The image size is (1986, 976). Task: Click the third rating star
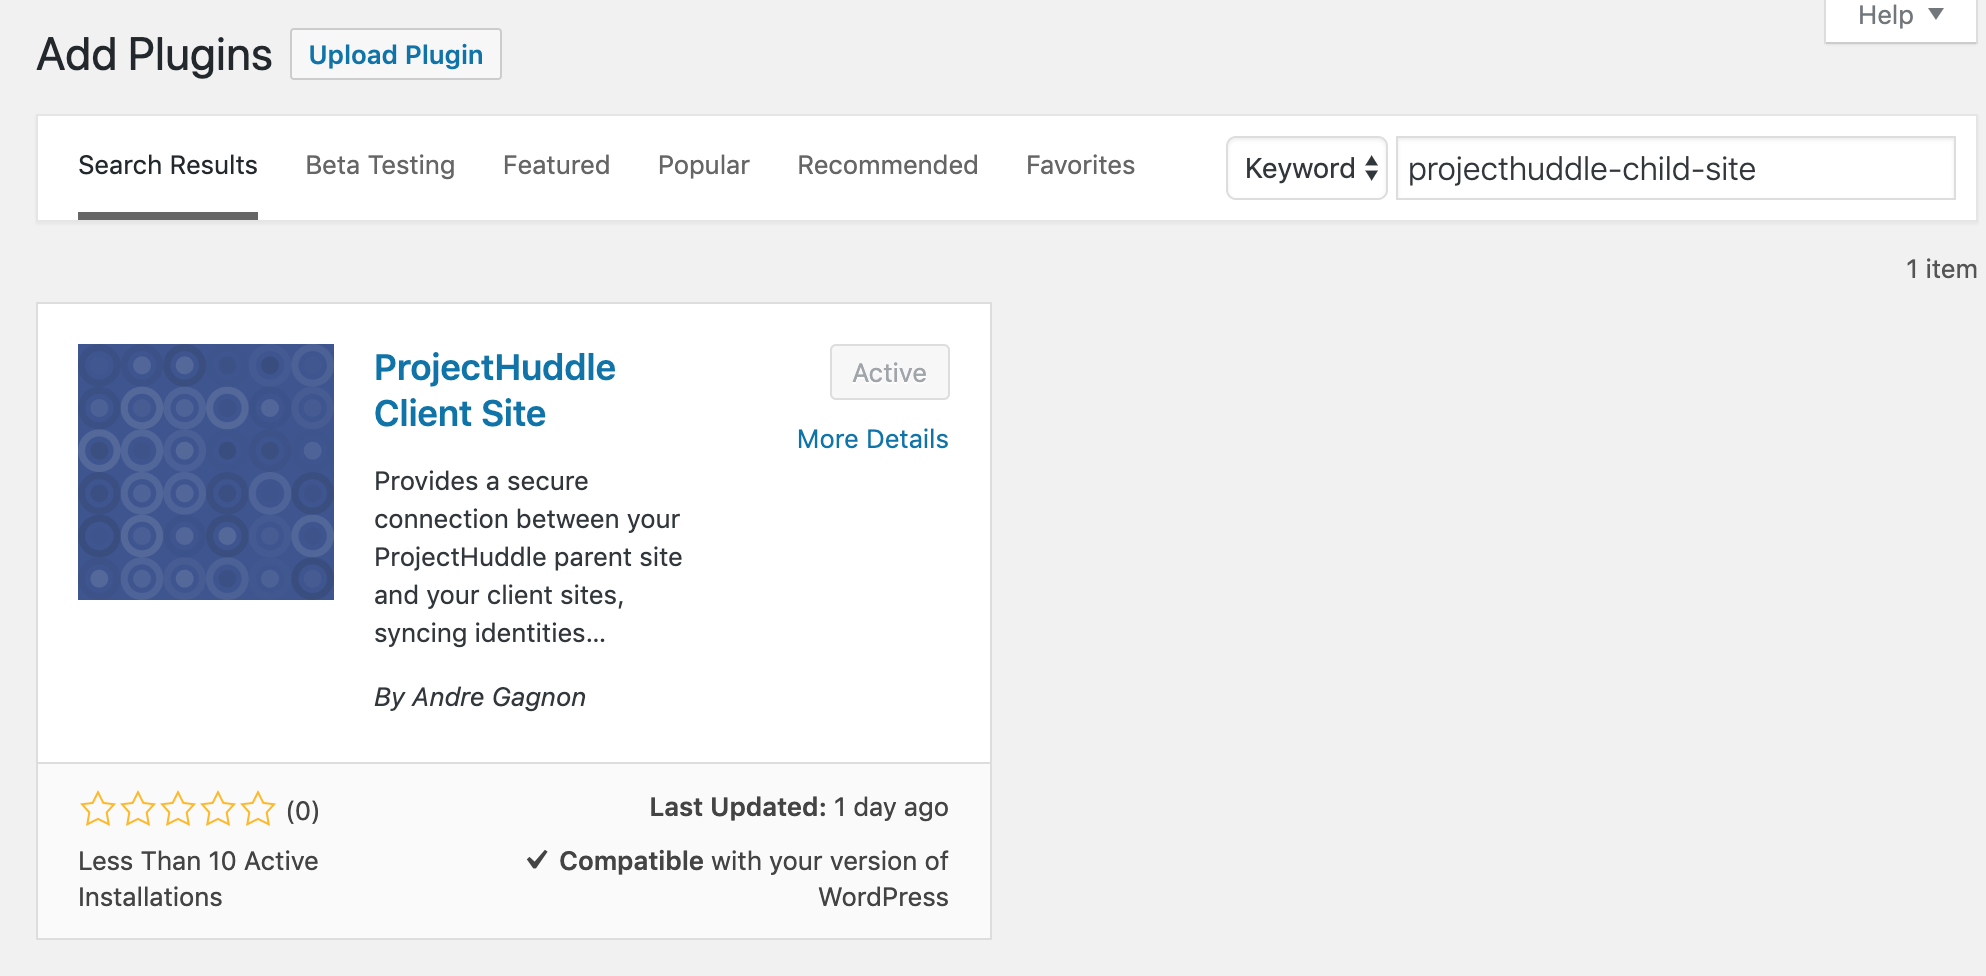tap(178, 809)
